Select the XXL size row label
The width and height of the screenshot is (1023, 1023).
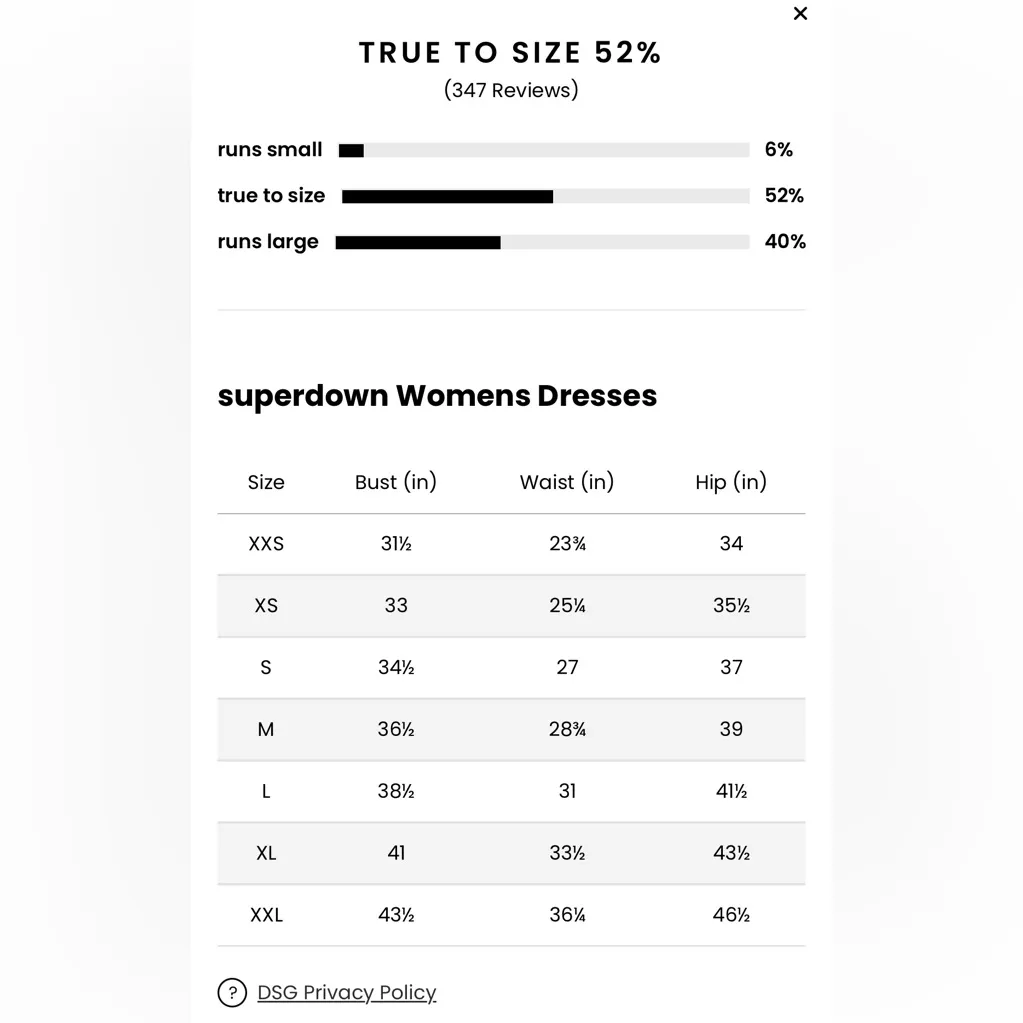click(x=266, y=915)
